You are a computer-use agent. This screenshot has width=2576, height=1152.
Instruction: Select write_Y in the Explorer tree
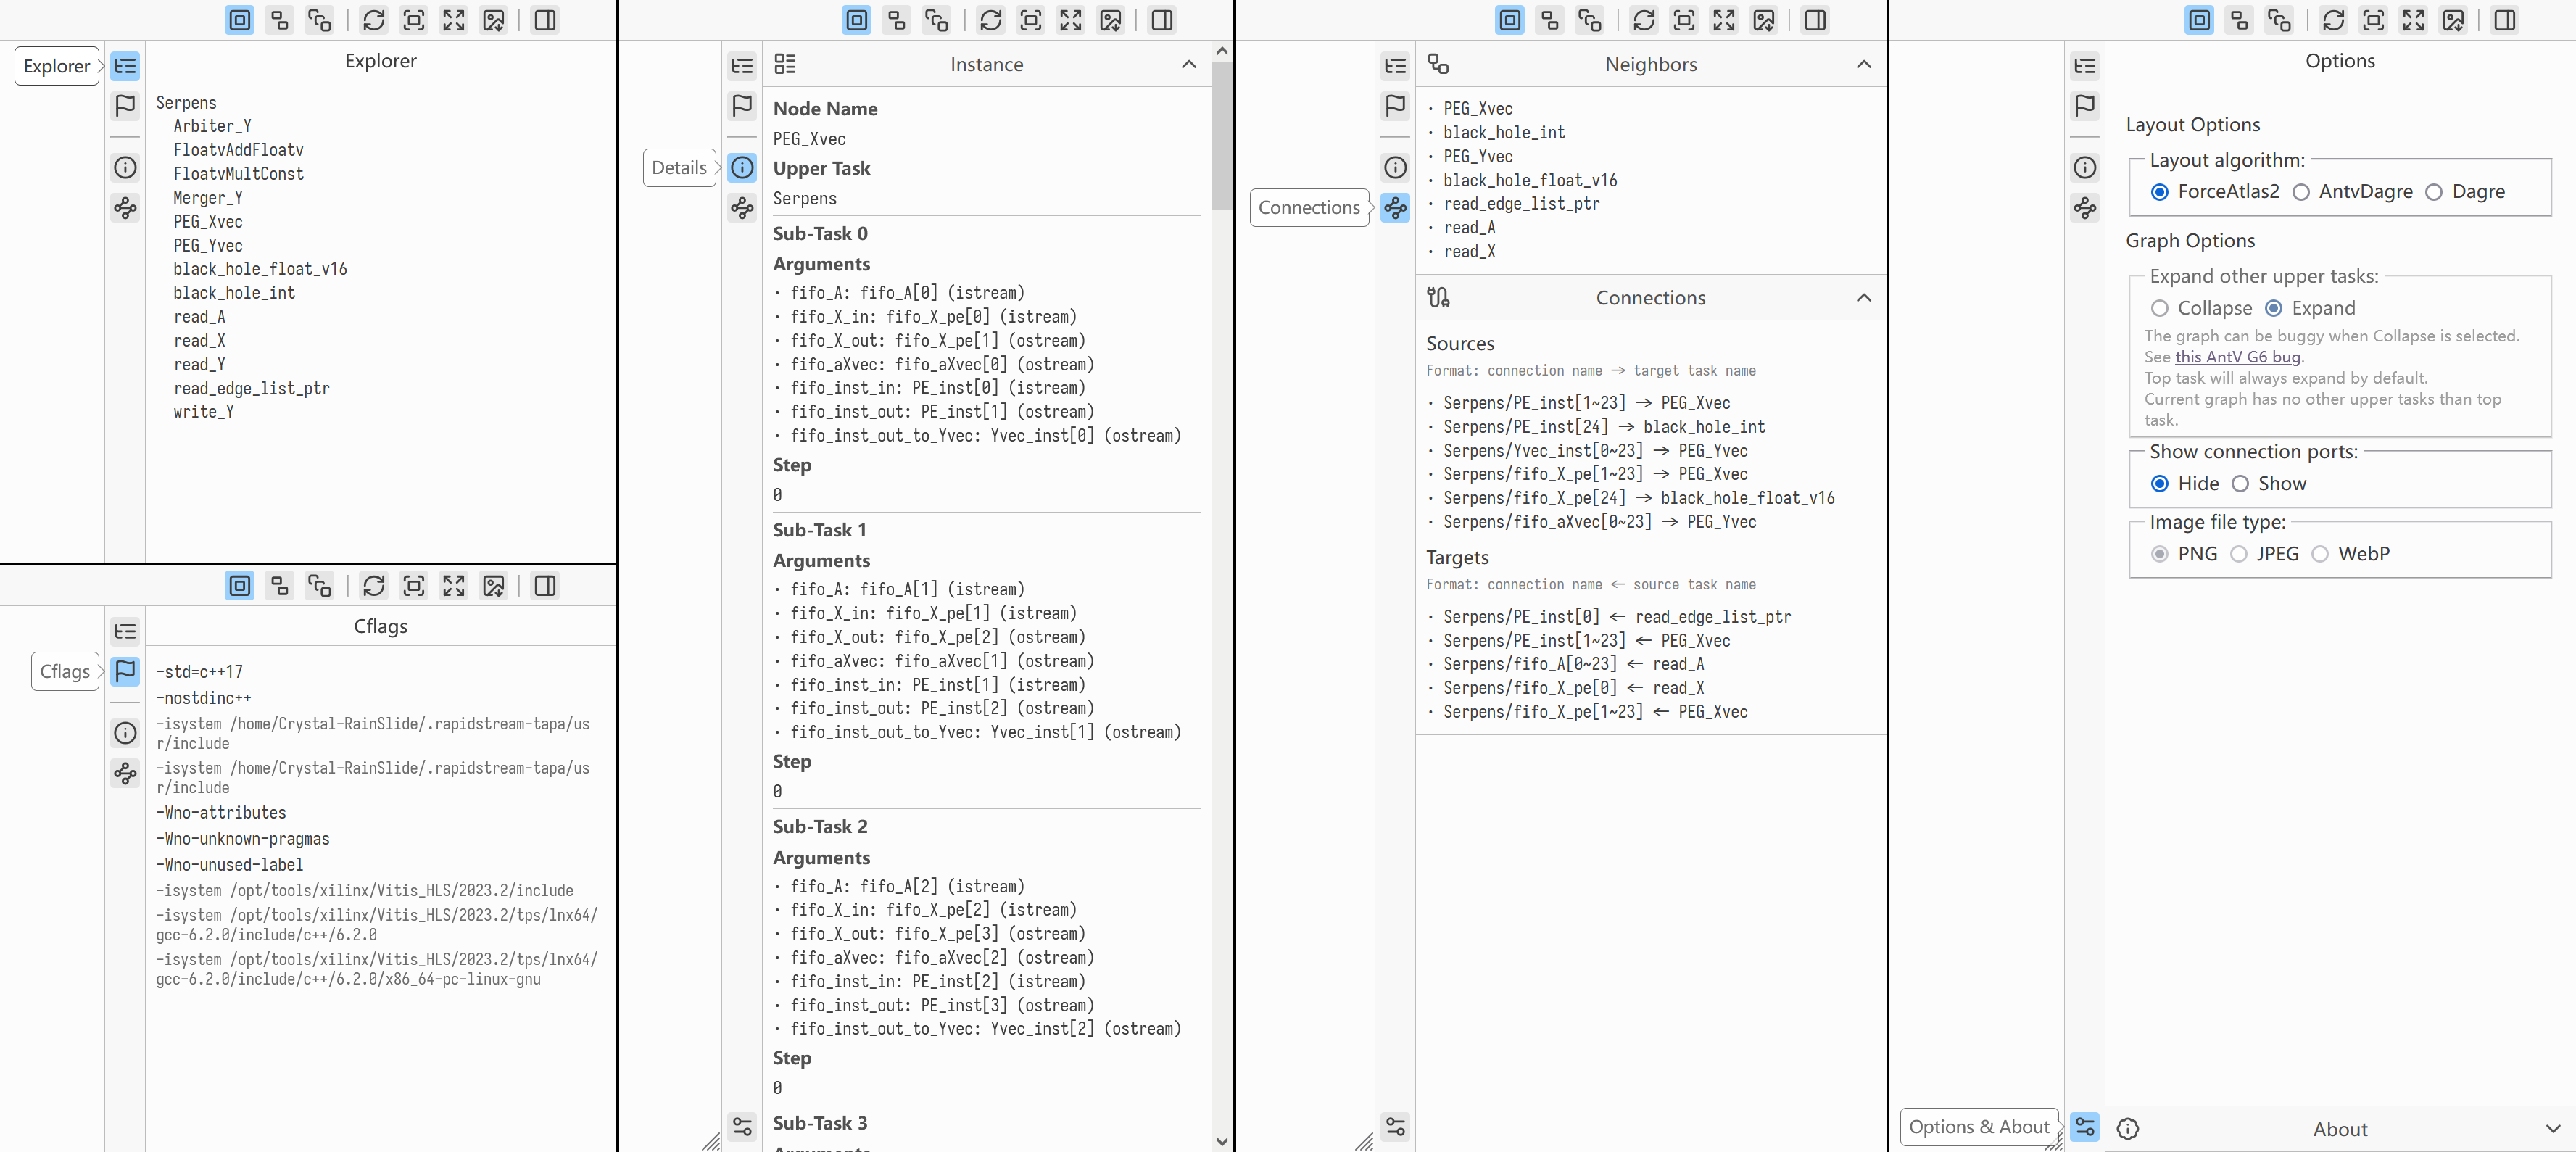[x=203, y=412]
